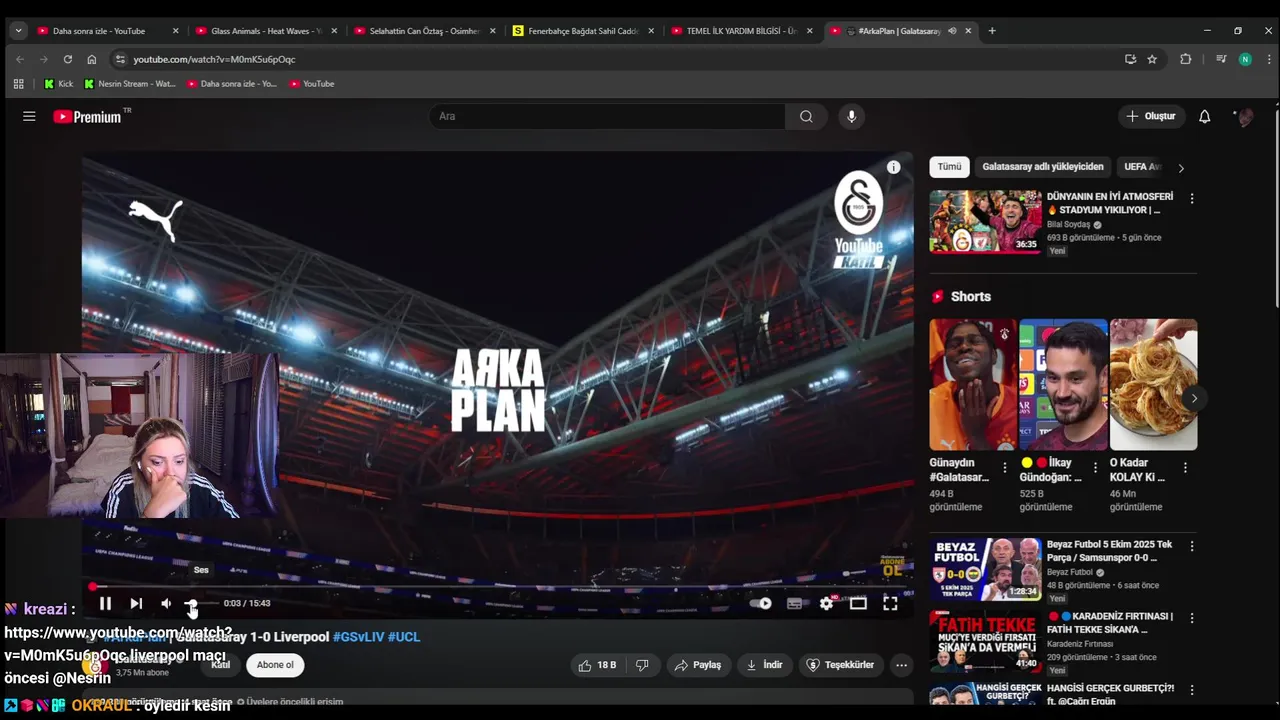Open the Günaydın #Galatasaray short
The height and width of the screenshot is (720, 1280).
tap(973, 384)
